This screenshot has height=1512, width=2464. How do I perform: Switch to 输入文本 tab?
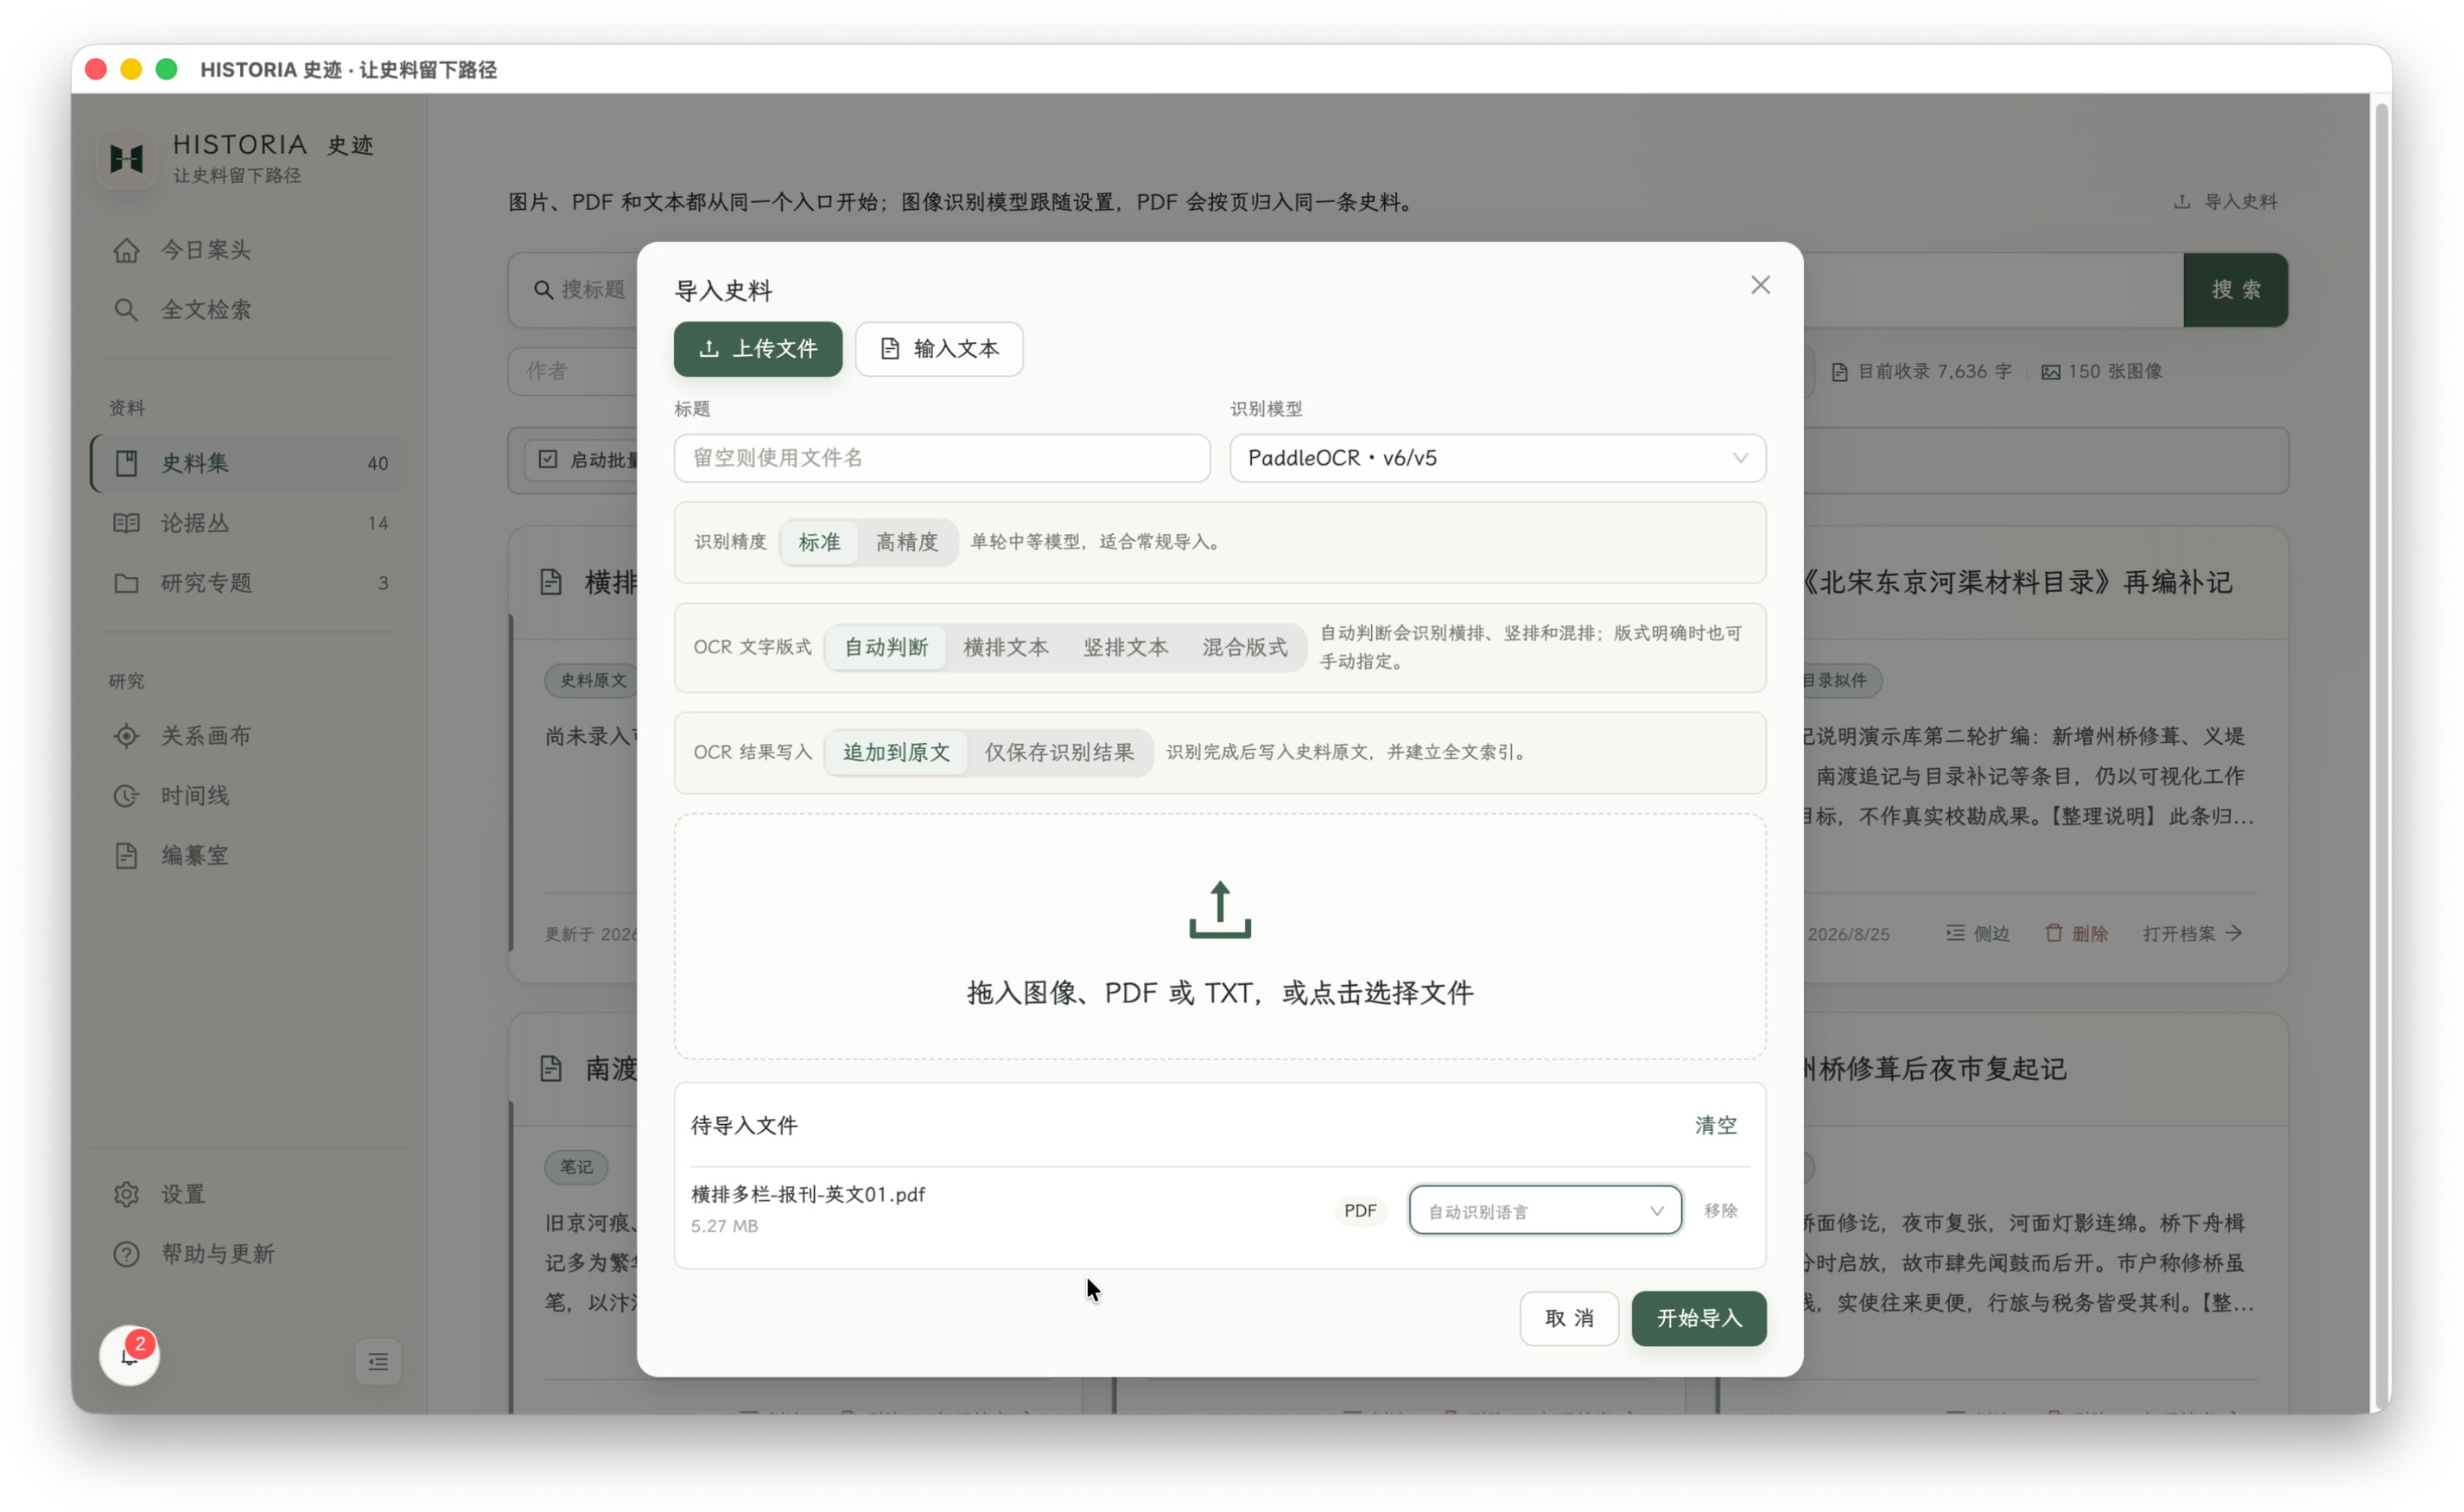[939, 349]
